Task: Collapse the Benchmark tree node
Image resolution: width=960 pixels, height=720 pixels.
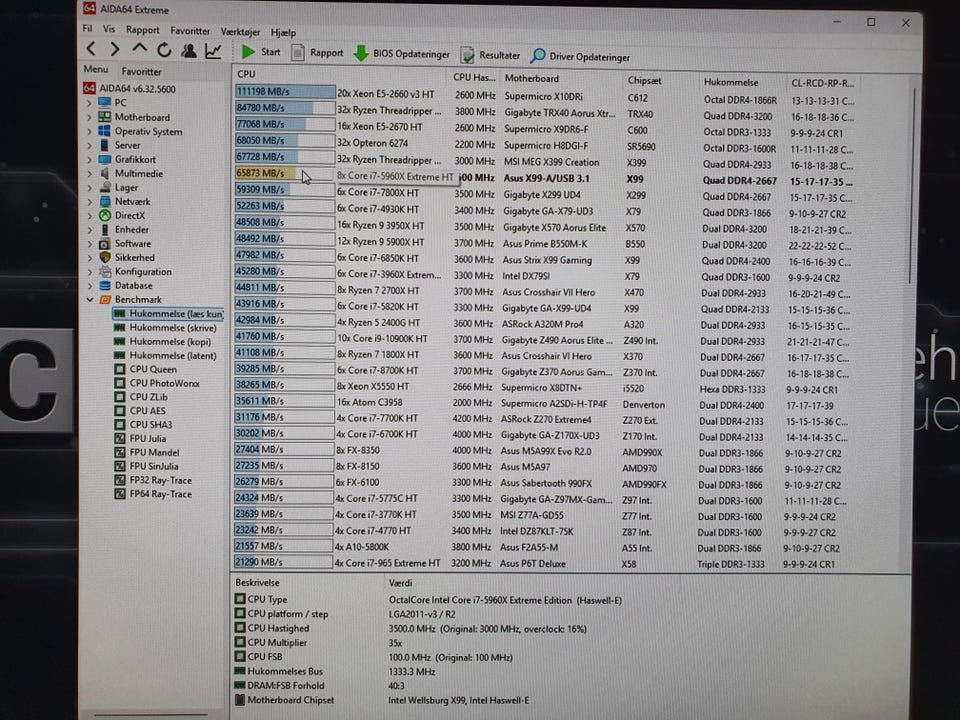Action: click(90, 299)
